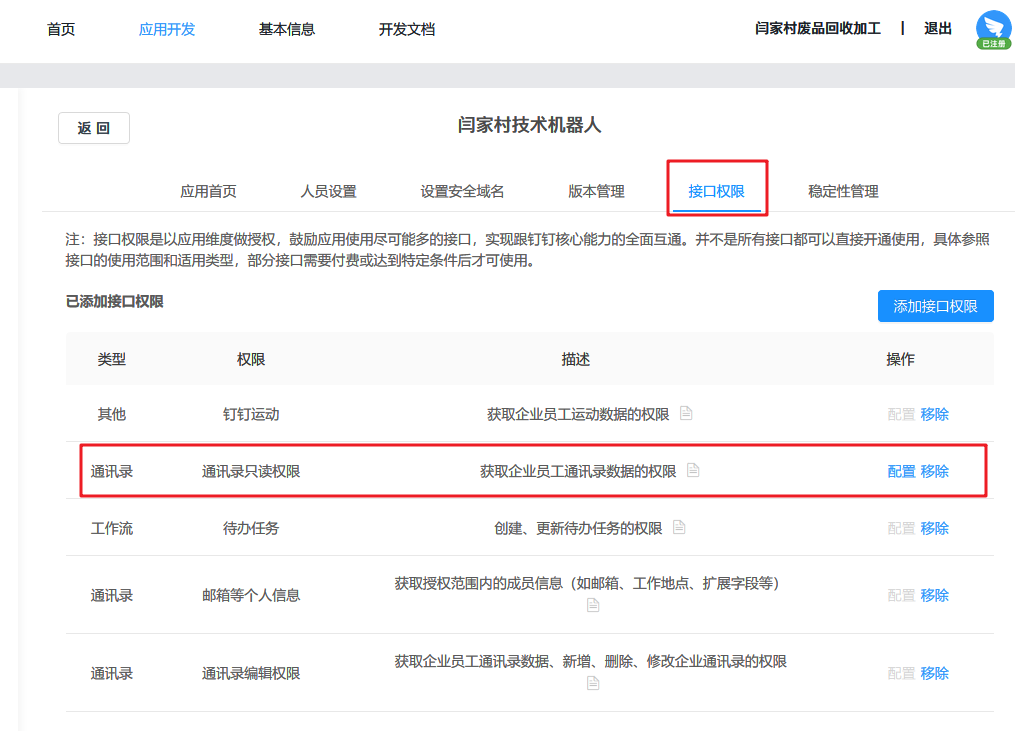Open the doc icon under 通讯录编辑权限 description
This screenshot has height=731, width=1015.
[x=593, y=683]
